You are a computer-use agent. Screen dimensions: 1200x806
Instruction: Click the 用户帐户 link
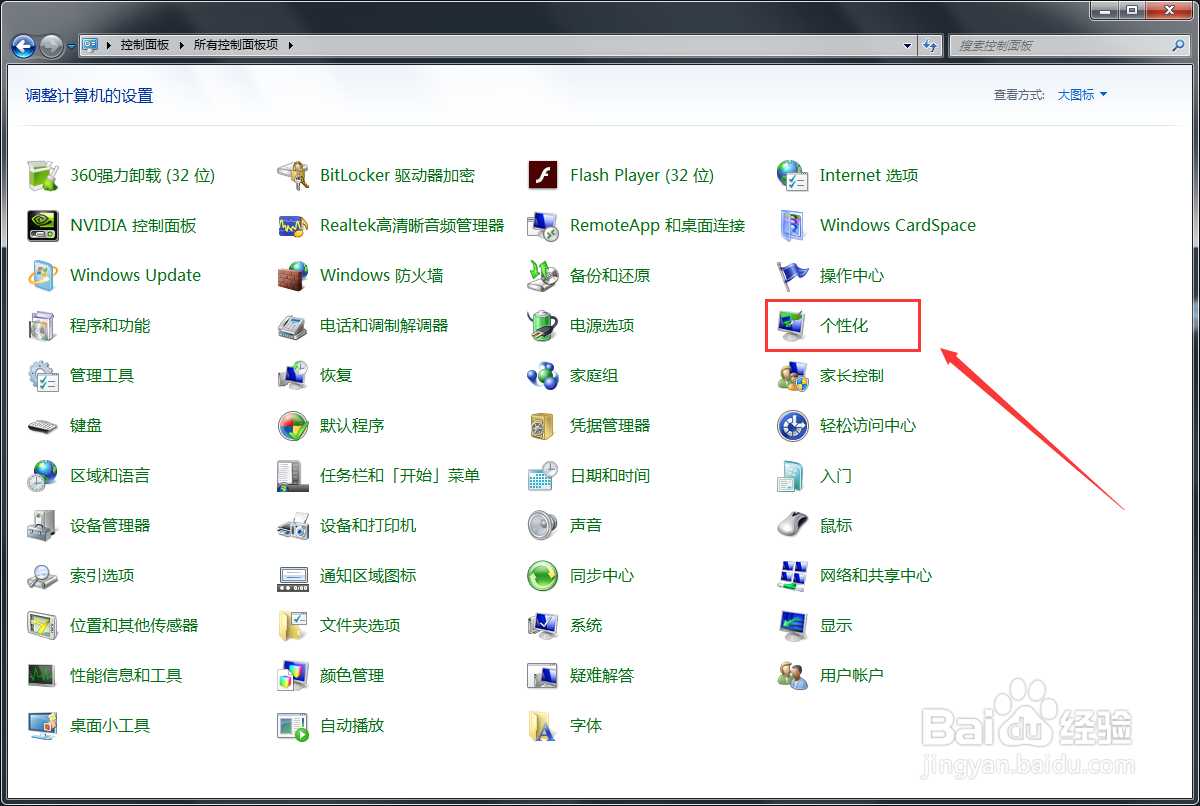852,675
